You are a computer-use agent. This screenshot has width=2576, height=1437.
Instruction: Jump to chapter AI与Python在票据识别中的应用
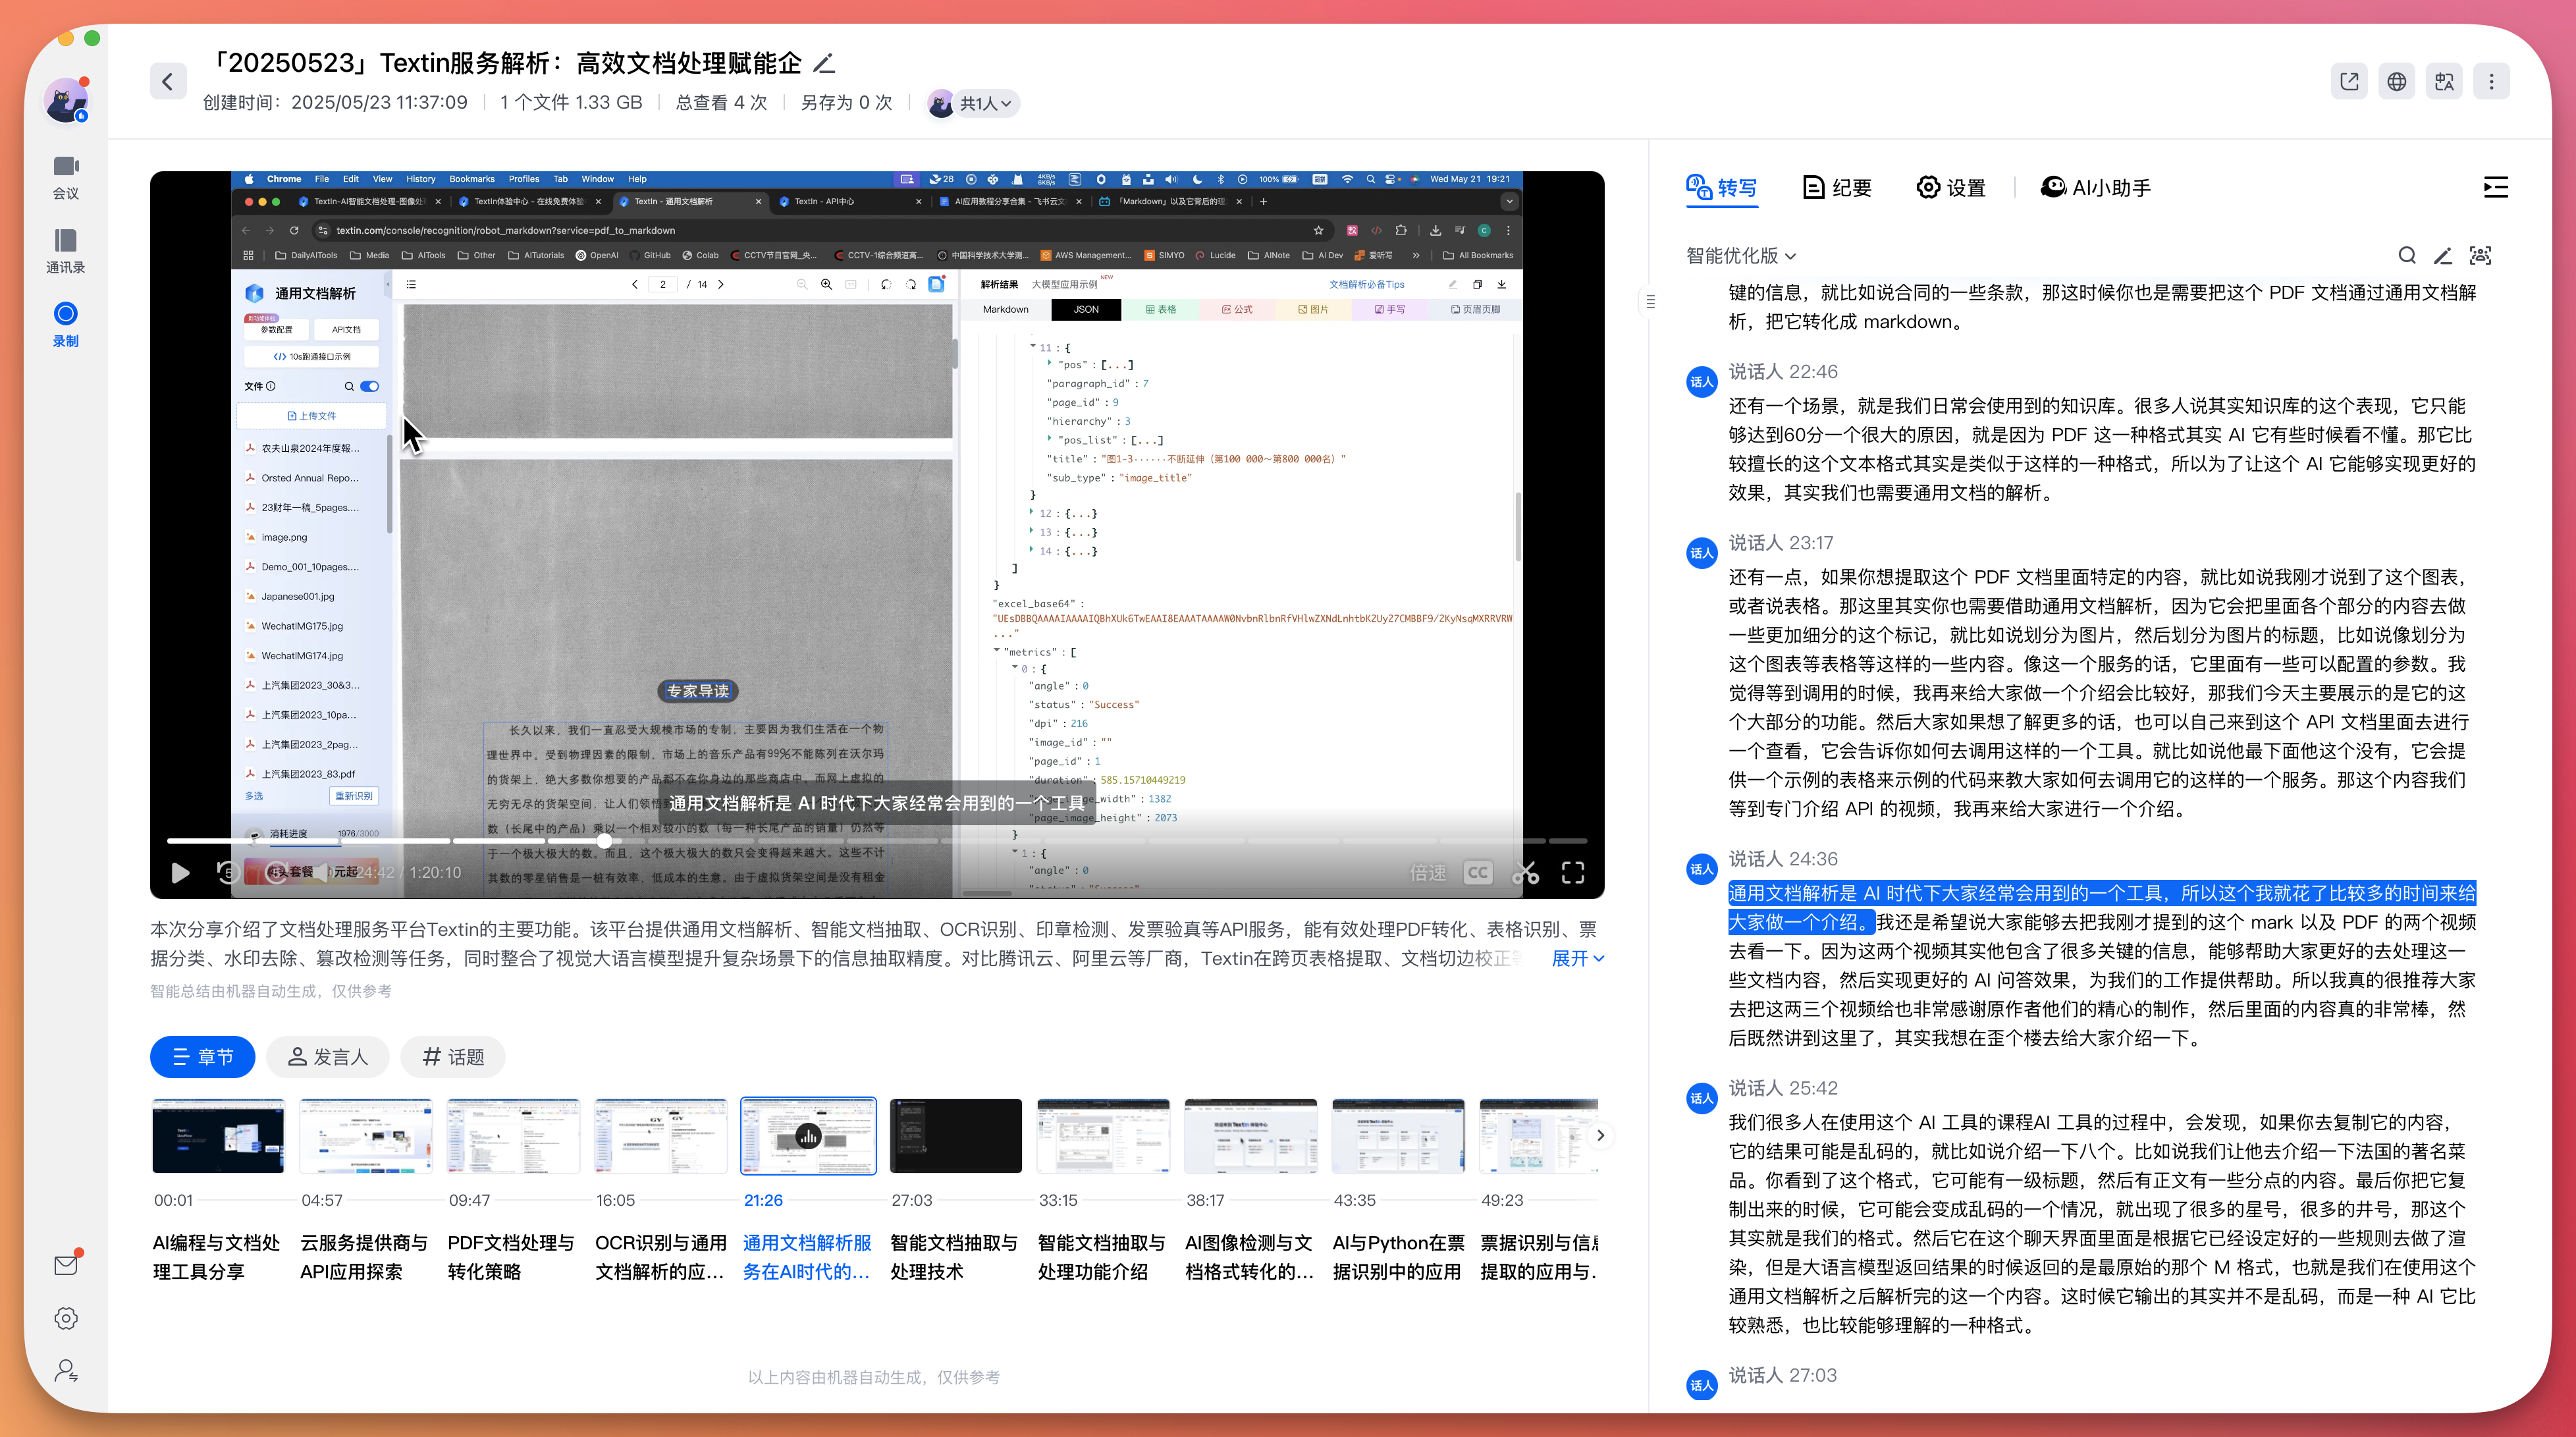click(1398, 1257)
